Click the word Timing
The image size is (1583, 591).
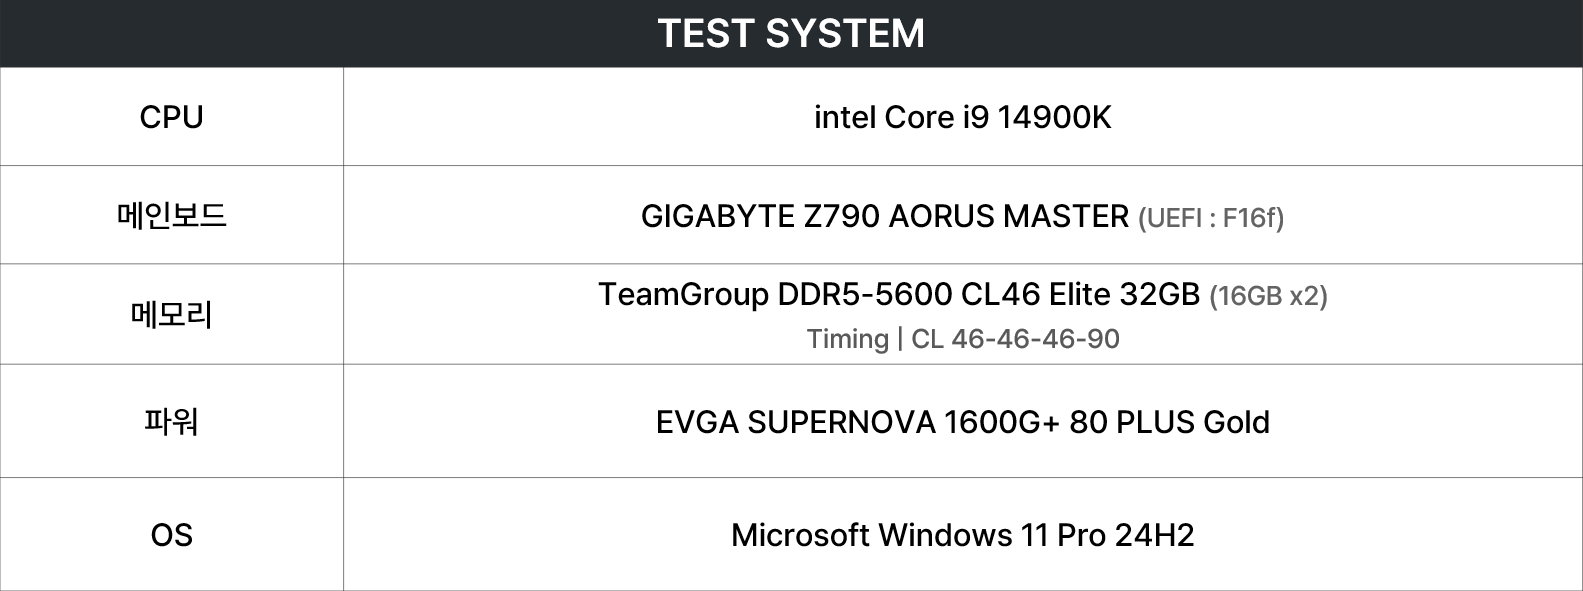pos(847,339)
